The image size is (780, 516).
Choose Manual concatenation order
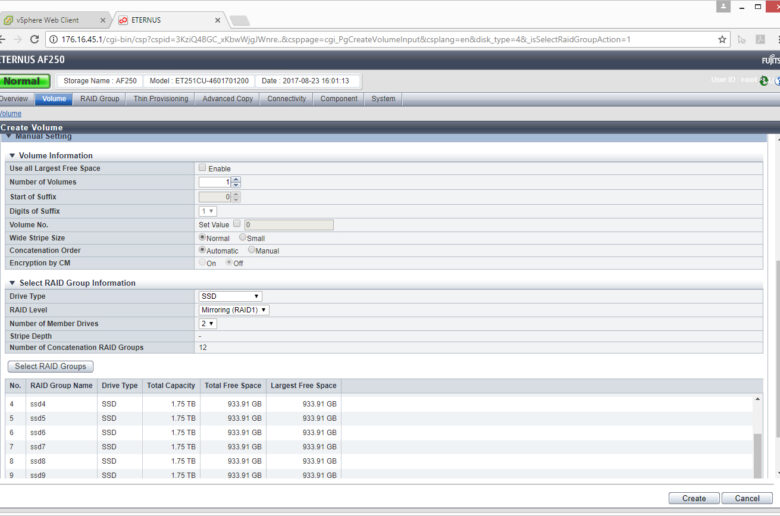click(251, 250)
